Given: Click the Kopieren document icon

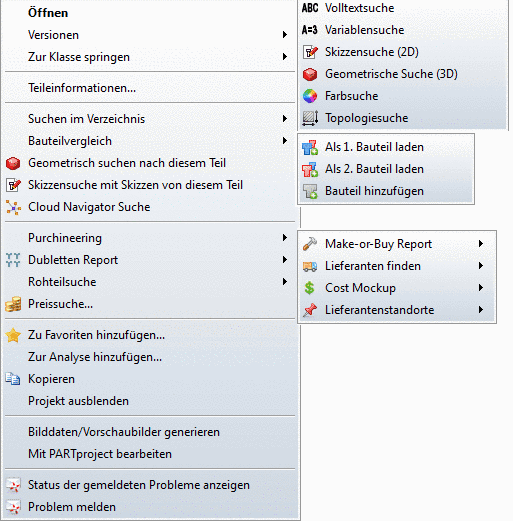Looking at the screenshot, I should (13, 379).
